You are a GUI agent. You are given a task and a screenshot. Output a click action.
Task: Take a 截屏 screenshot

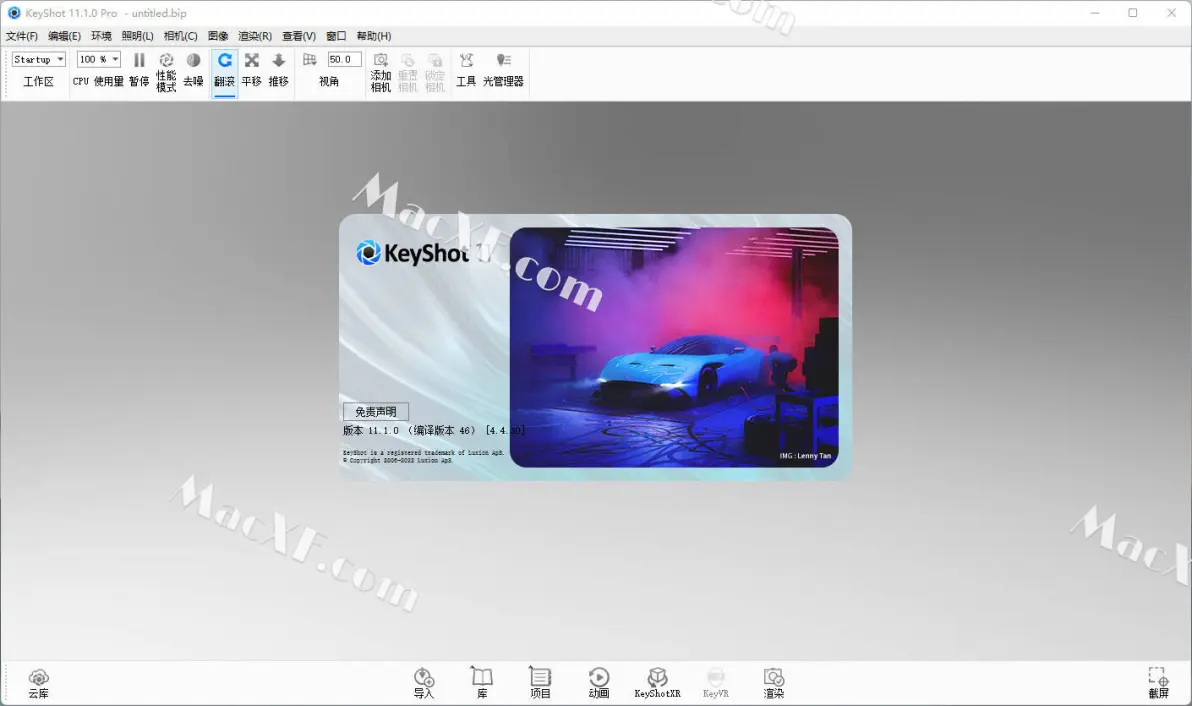click(1159, 683)
